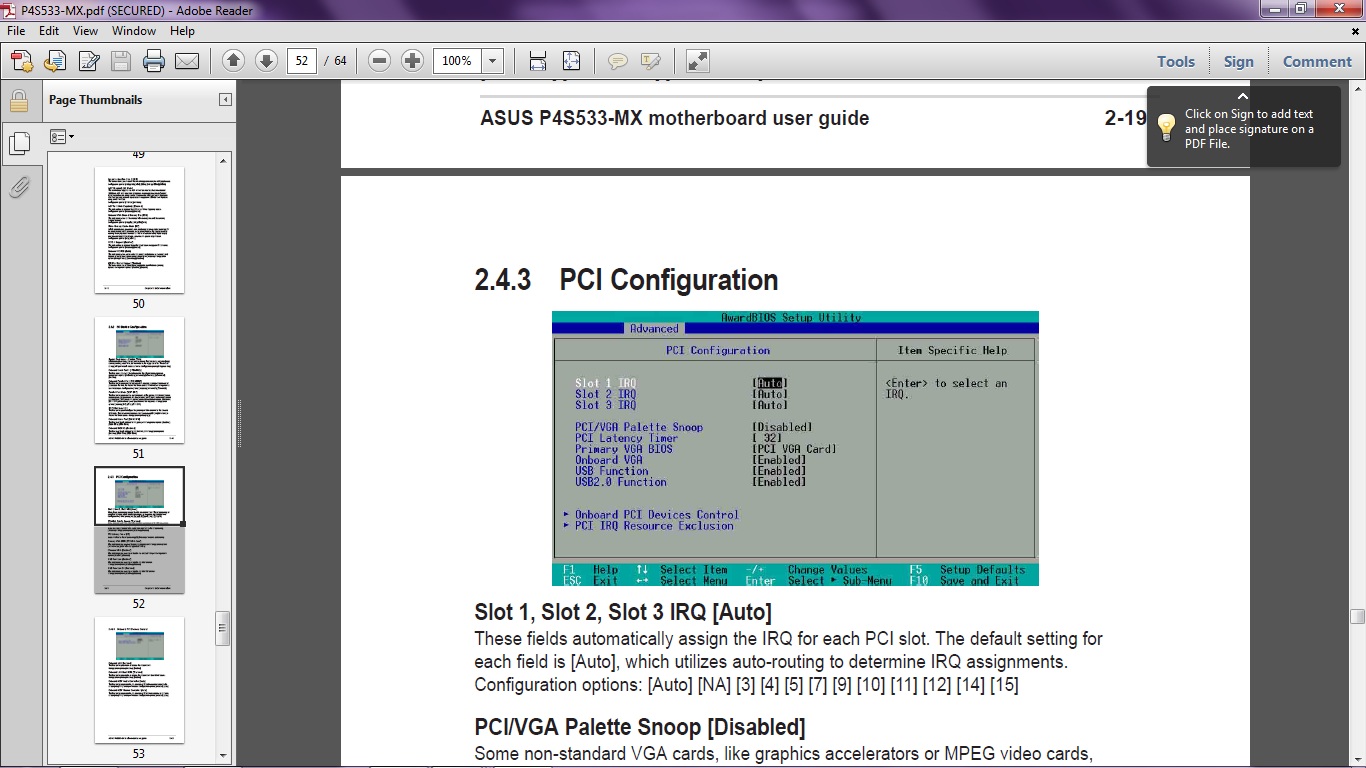Select page 53 thumbnail
This screenshot has height=768, width=1366.
pyautogui.click(x=139, y=680)
